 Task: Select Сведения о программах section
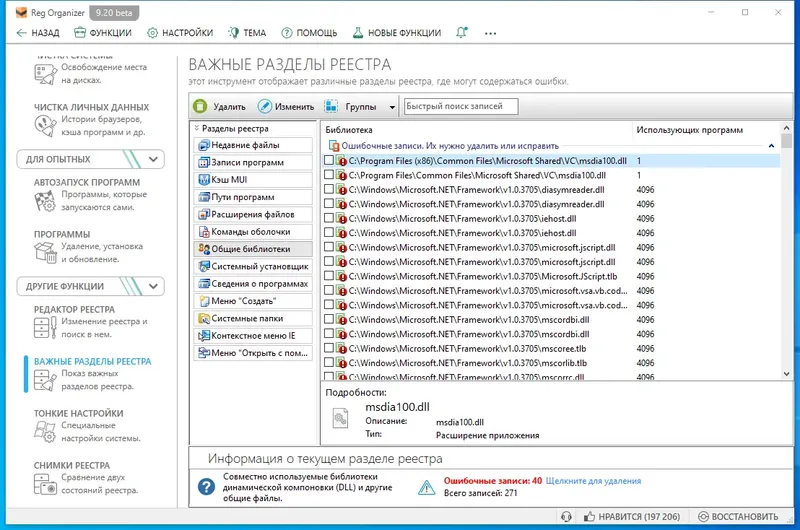click(x=254, y=284)
